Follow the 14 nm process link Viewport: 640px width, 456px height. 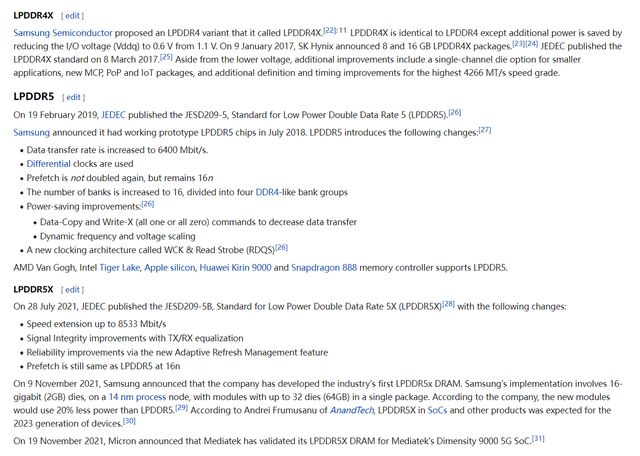(x=137, y=397)
